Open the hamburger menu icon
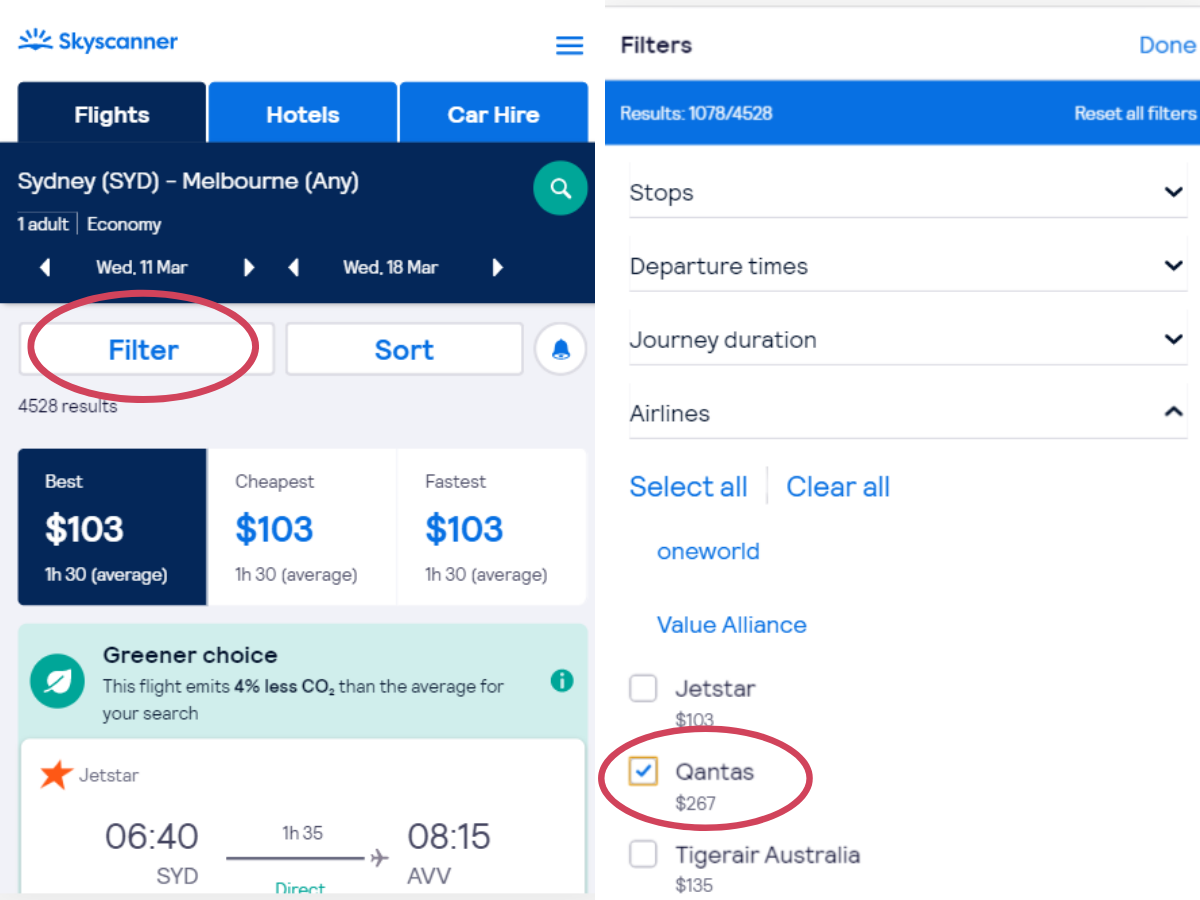Image resolution: width=1200 pixels, height=900 pixels. point(569,45)
